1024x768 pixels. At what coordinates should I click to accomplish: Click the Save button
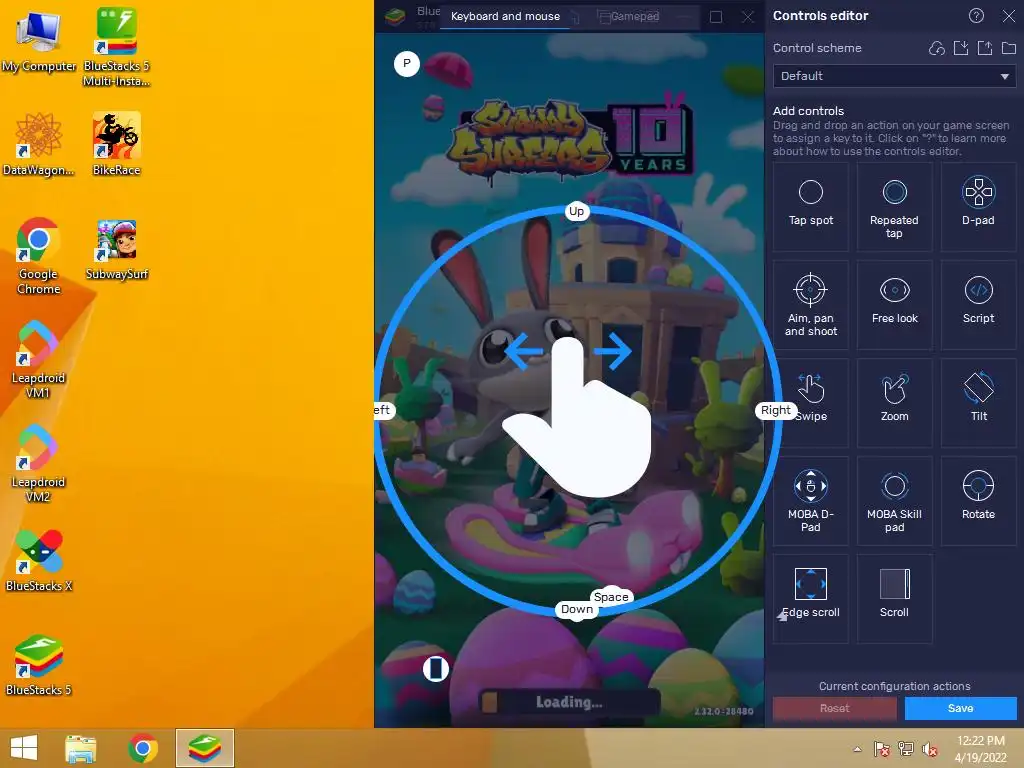pos(960,708)
